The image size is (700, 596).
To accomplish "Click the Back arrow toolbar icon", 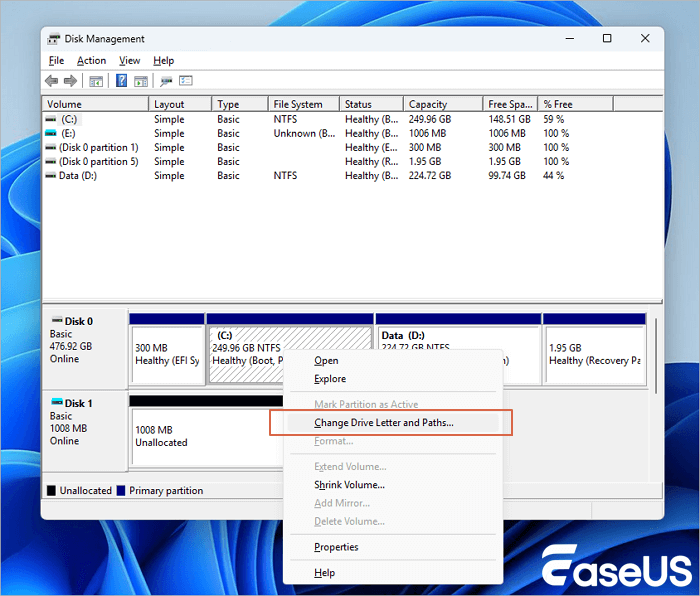I will (52, 81).
